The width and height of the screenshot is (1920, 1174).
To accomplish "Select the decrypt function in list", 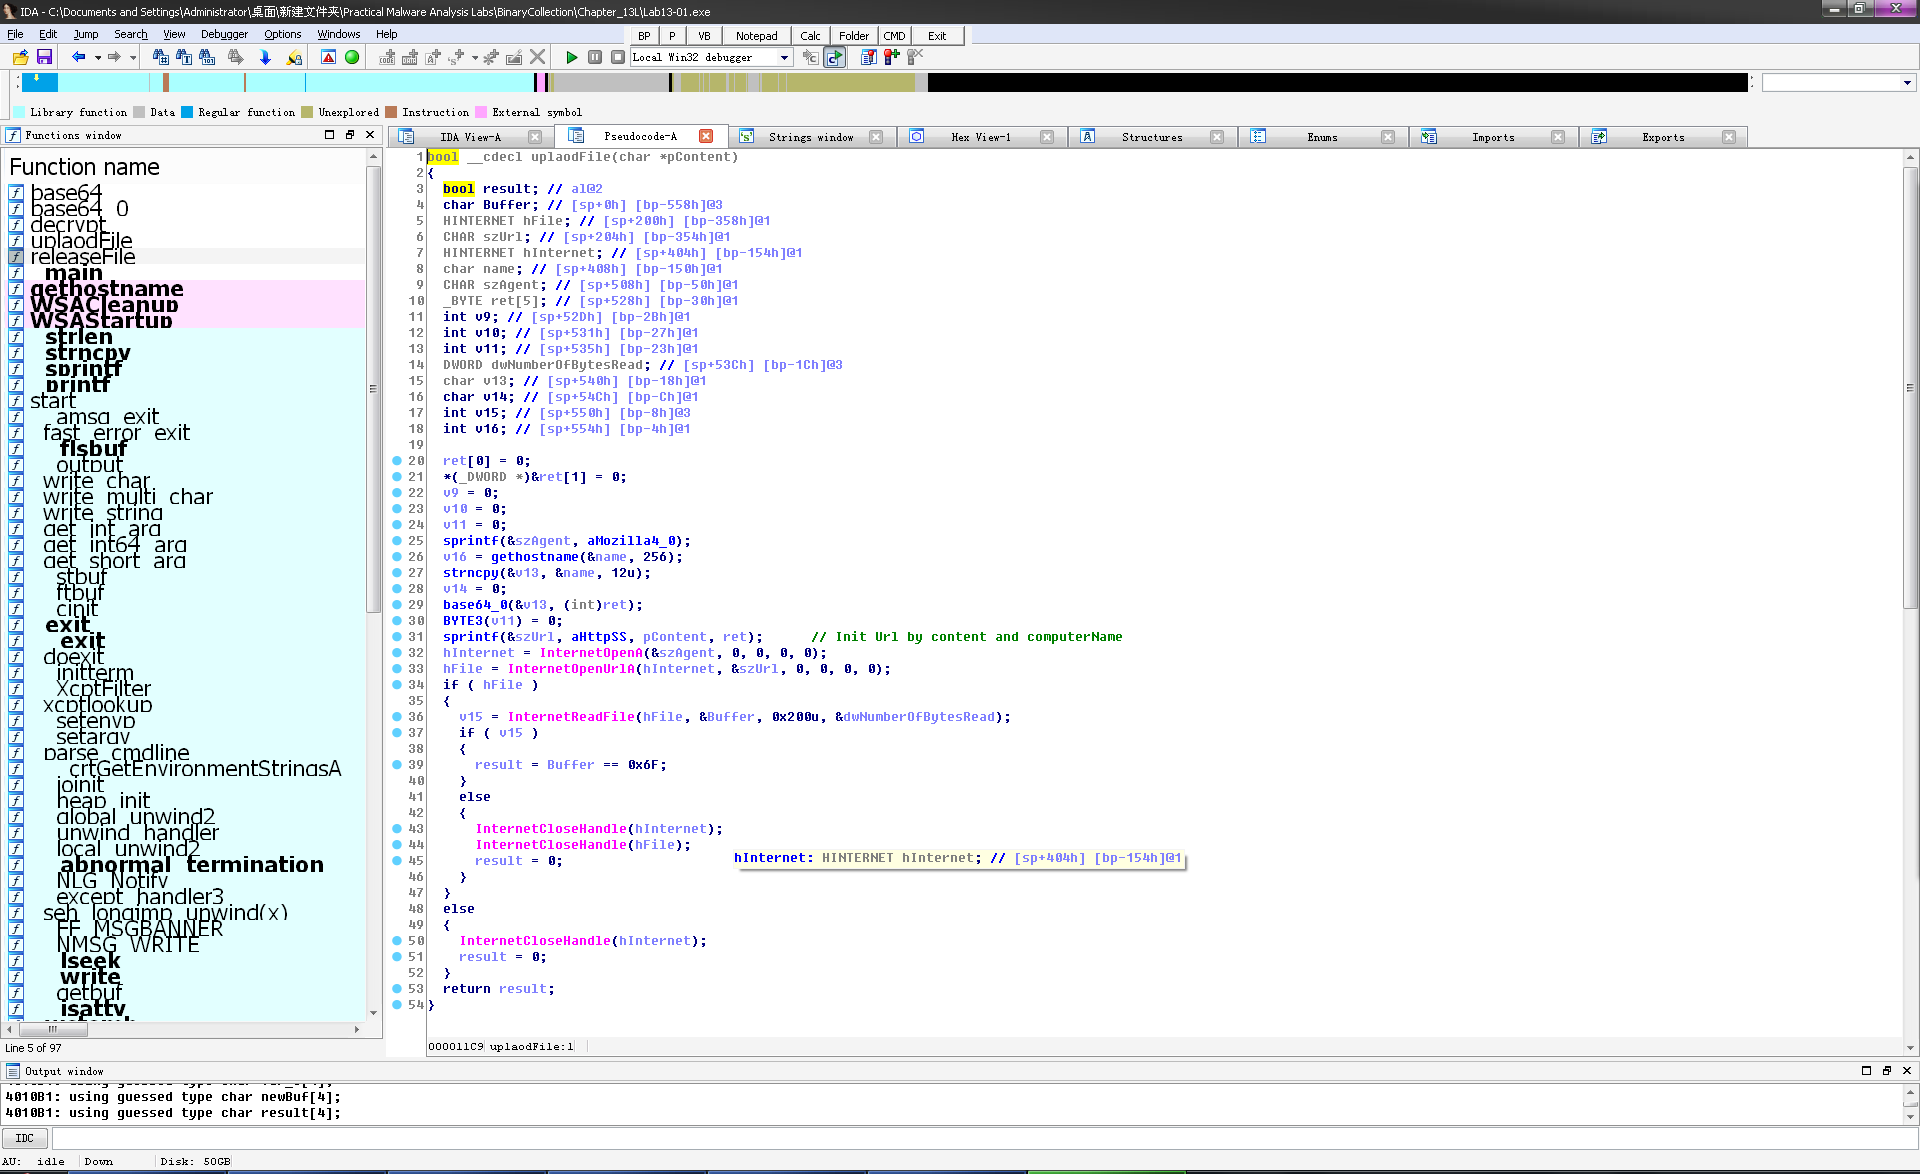I will click(68, 225).
